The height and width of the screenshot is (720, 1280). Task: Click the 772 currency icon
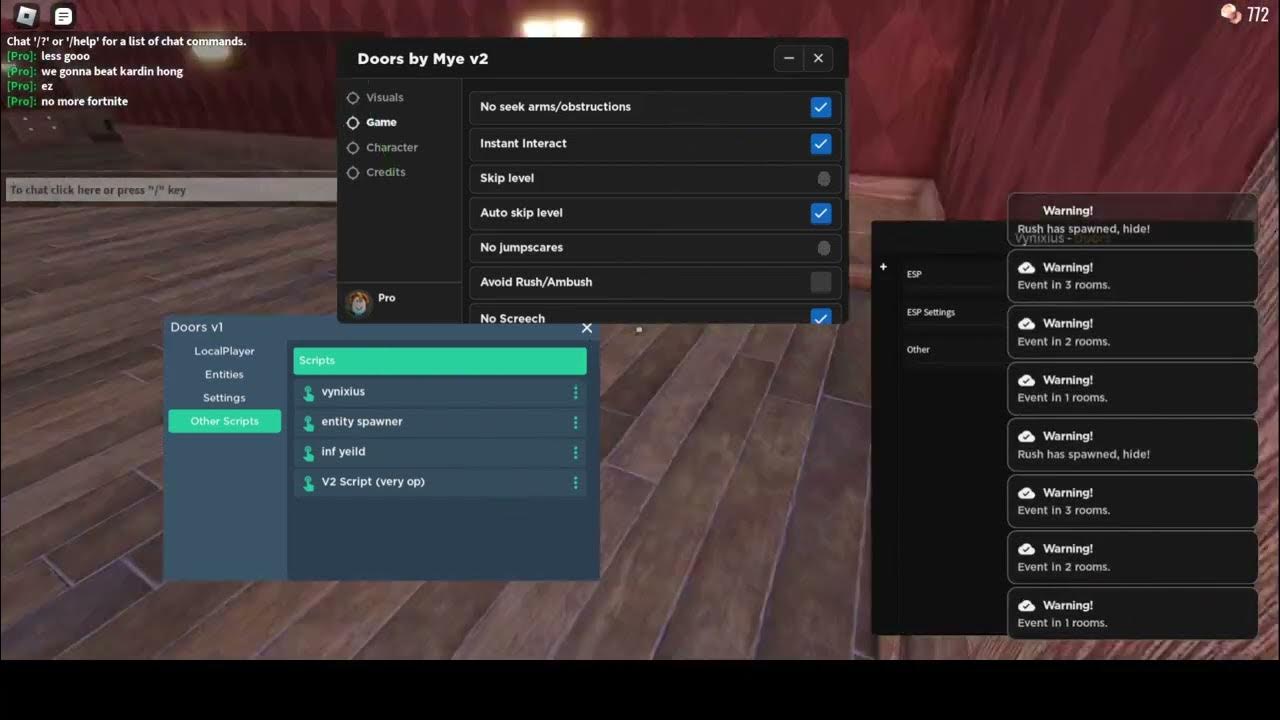coord(1231,14)
